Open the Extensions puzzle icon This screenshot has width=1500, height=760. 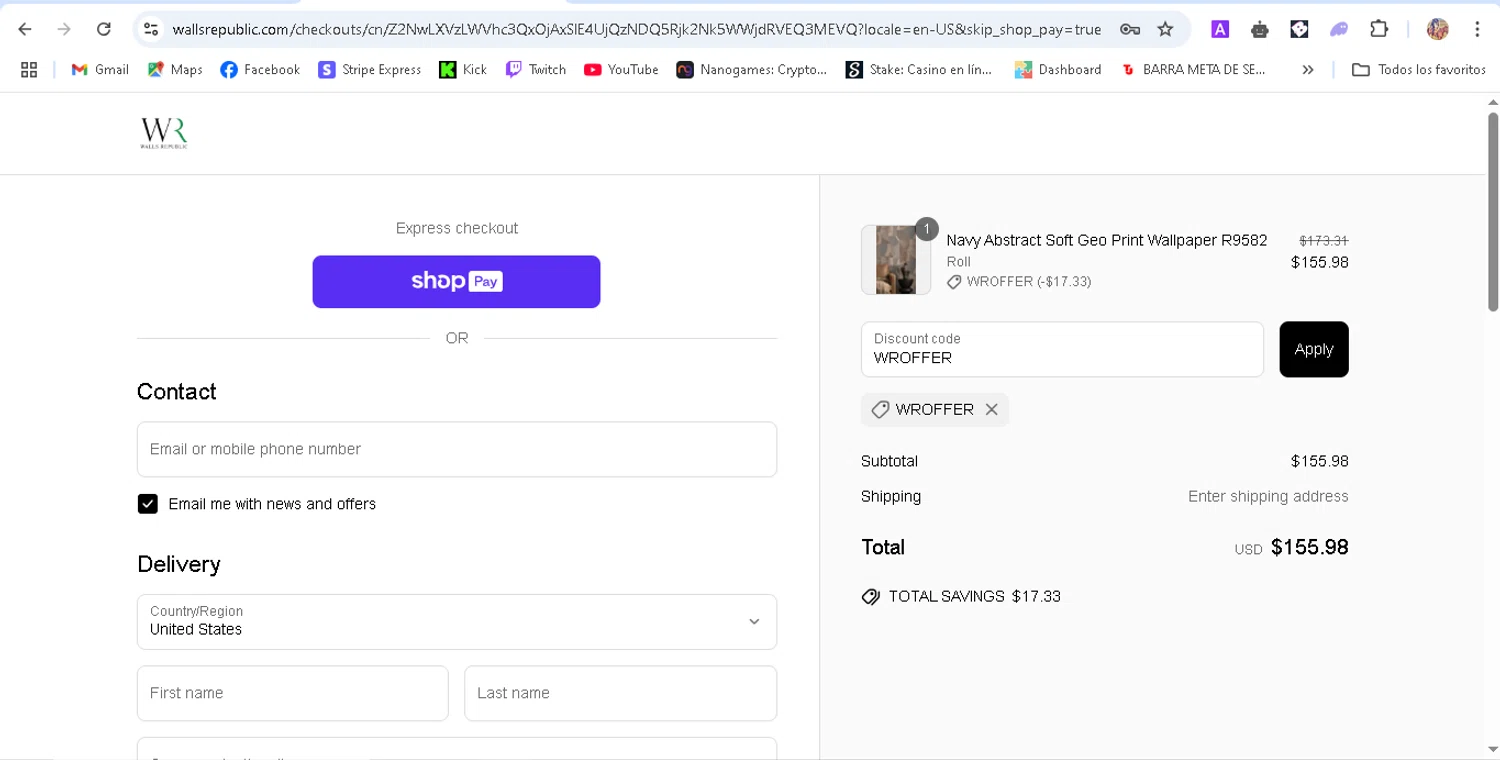(1379, 29)
